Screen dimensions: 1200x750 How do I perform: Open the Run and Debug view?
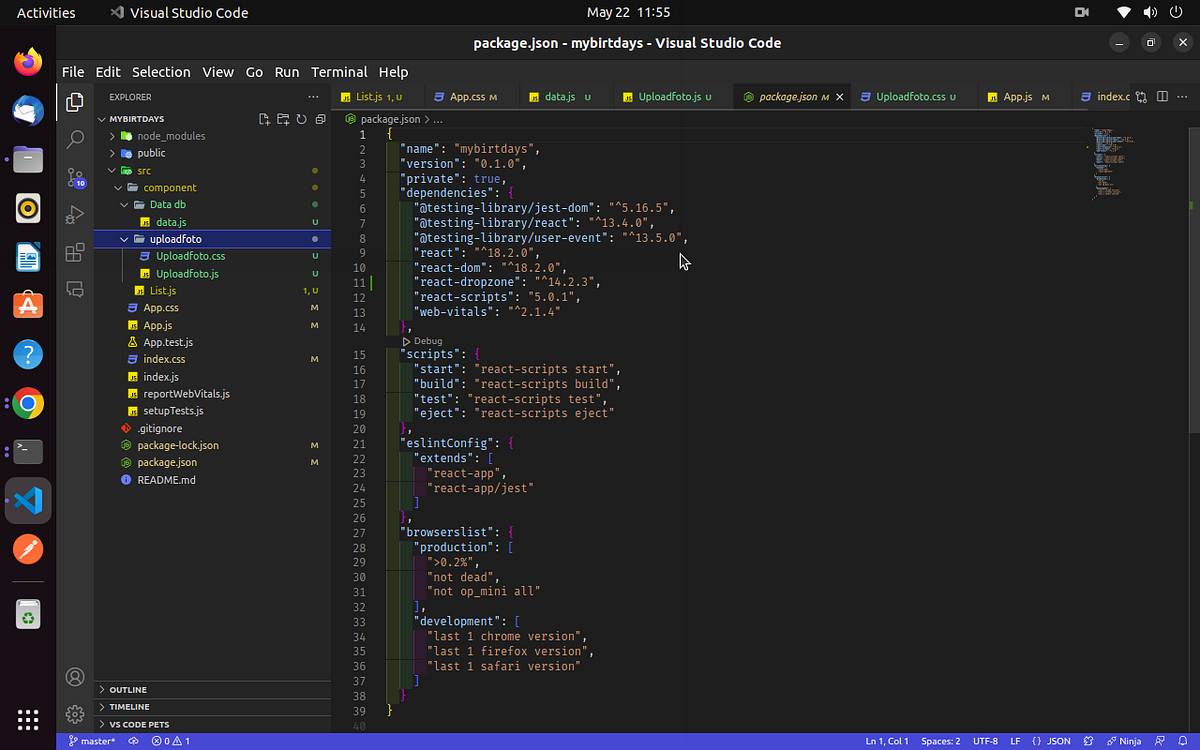tap(75, 214)
